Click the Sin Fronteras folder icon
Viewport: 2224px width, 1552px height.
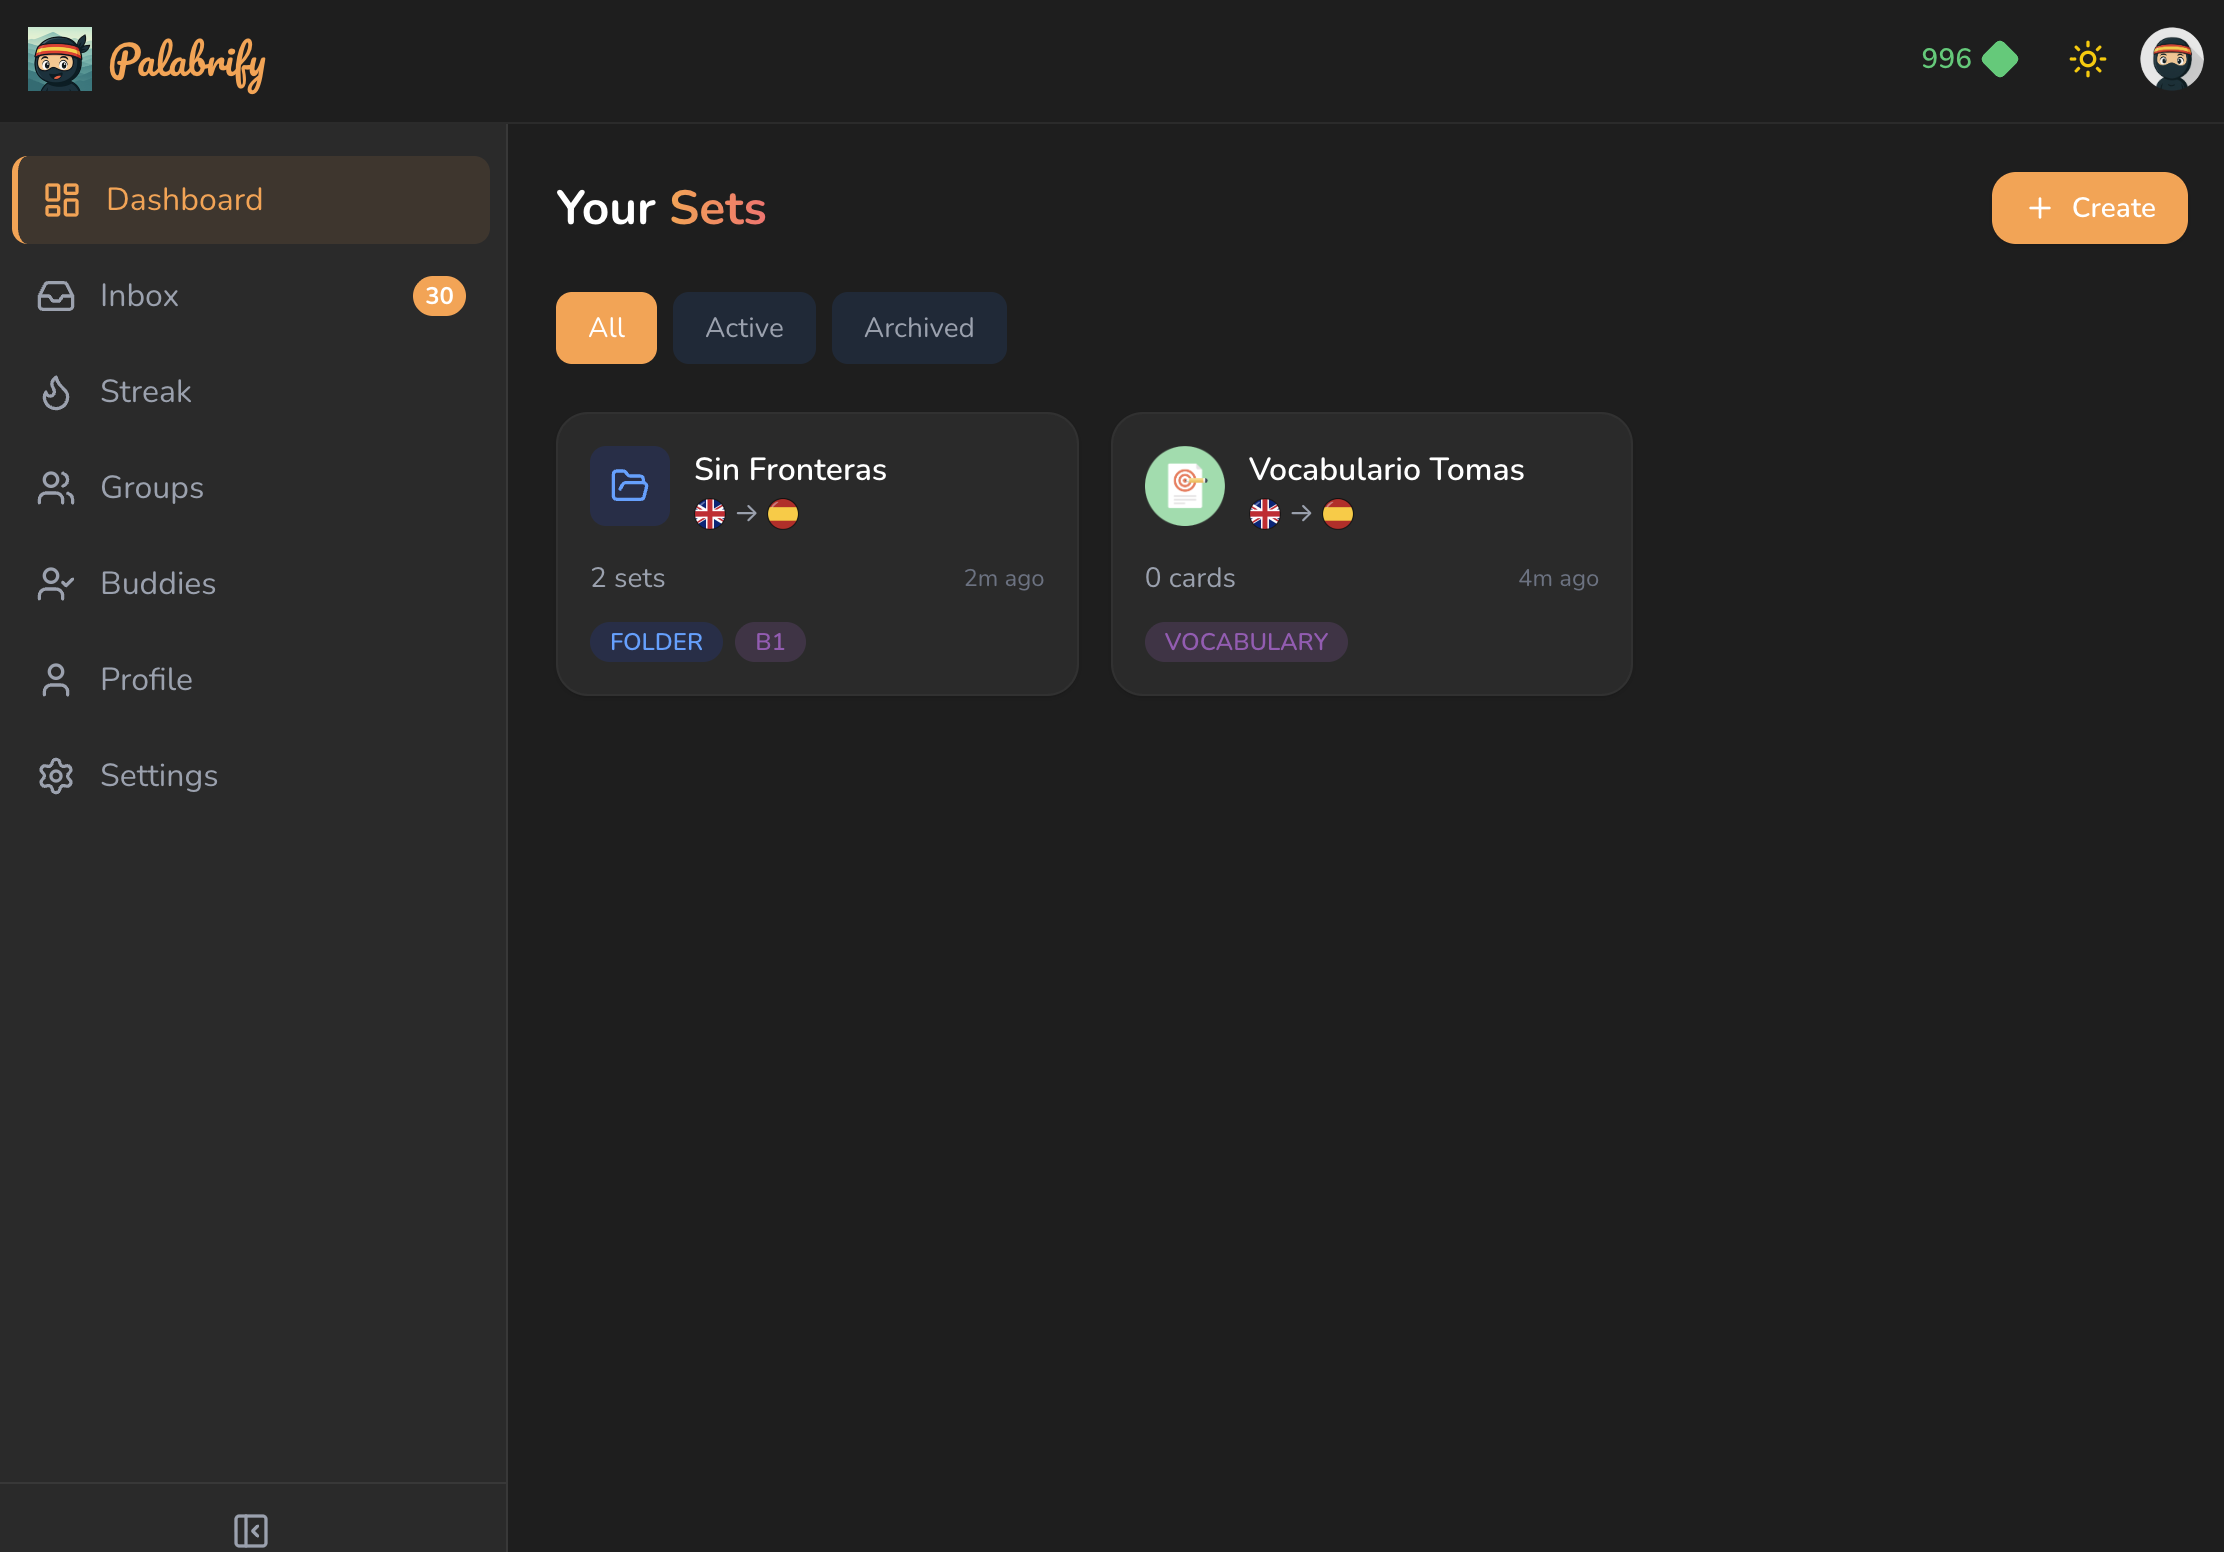click(630, 486)
